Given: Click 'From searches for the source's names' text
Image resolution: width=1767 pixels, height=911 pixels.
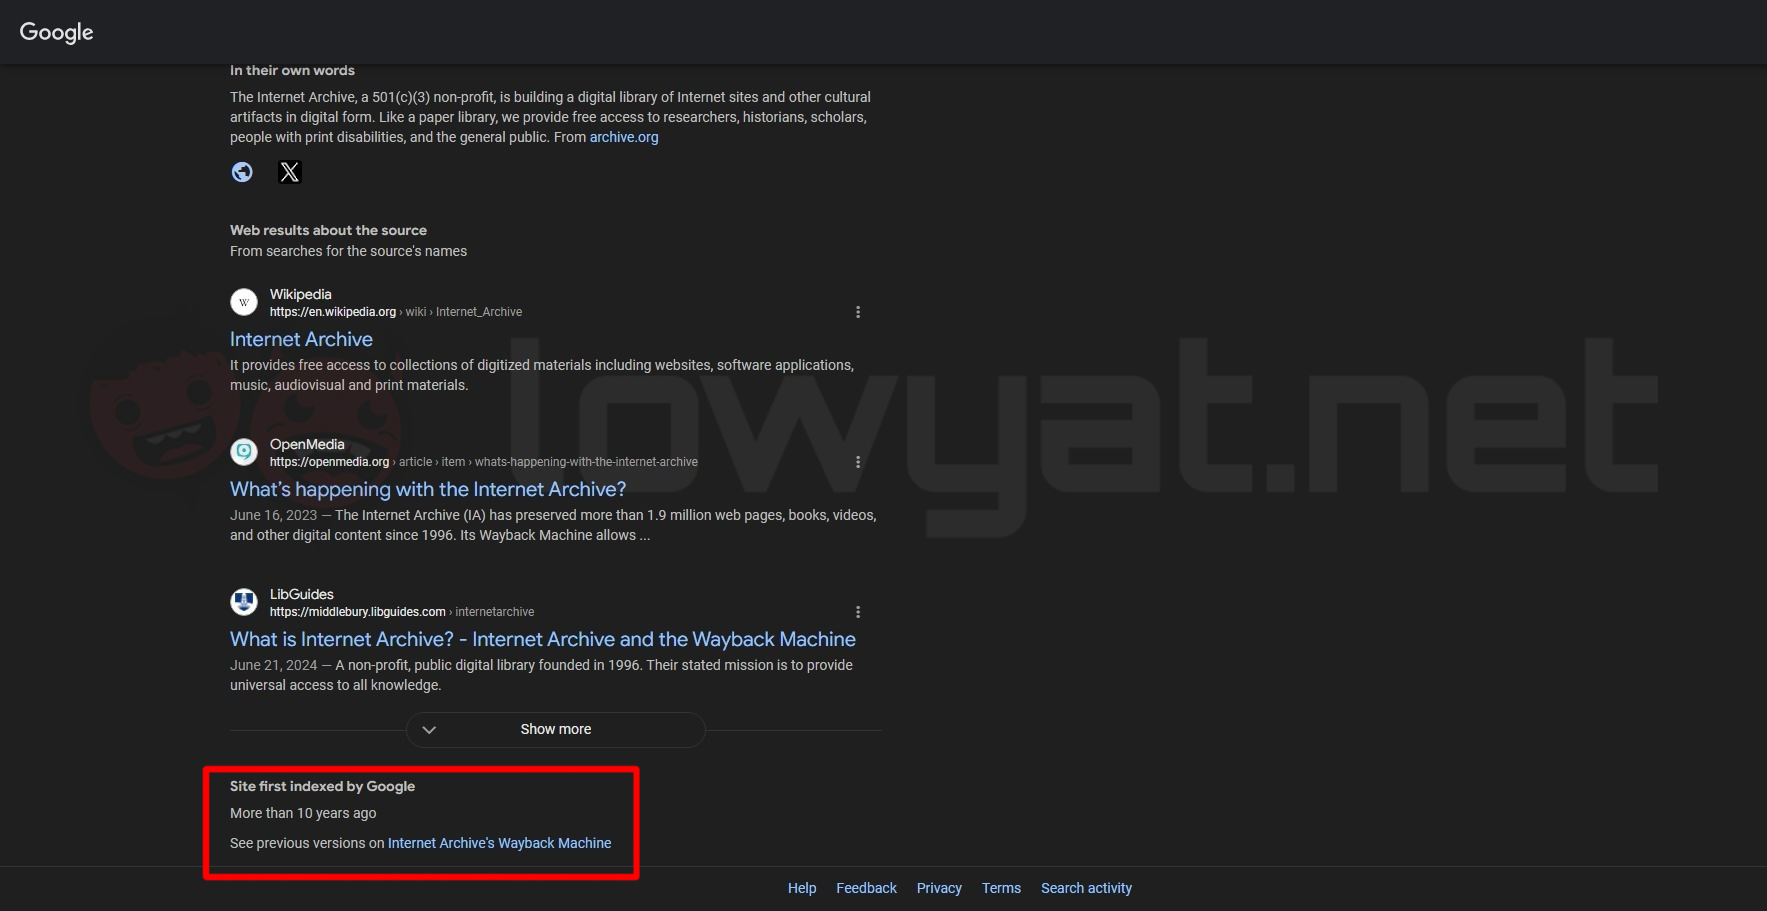Looking at the screenshot, I should [348, 251].
